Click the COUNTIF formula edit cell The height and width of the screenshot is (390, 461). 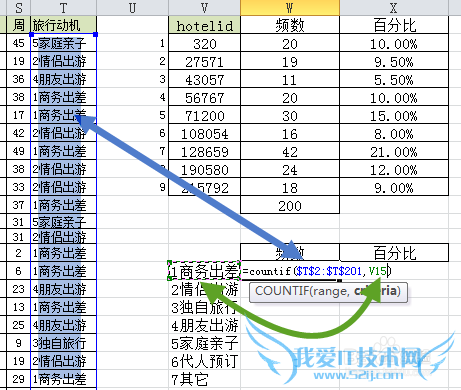(316, 271)
